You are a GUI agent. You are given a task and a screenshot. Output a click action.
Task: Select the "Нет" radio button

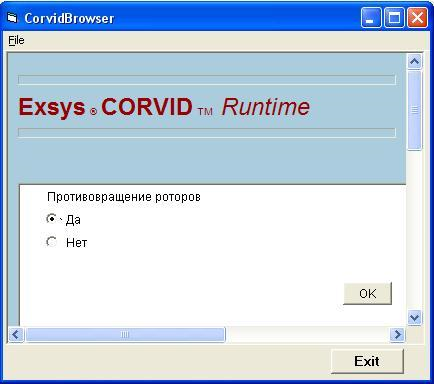(51, 242)
